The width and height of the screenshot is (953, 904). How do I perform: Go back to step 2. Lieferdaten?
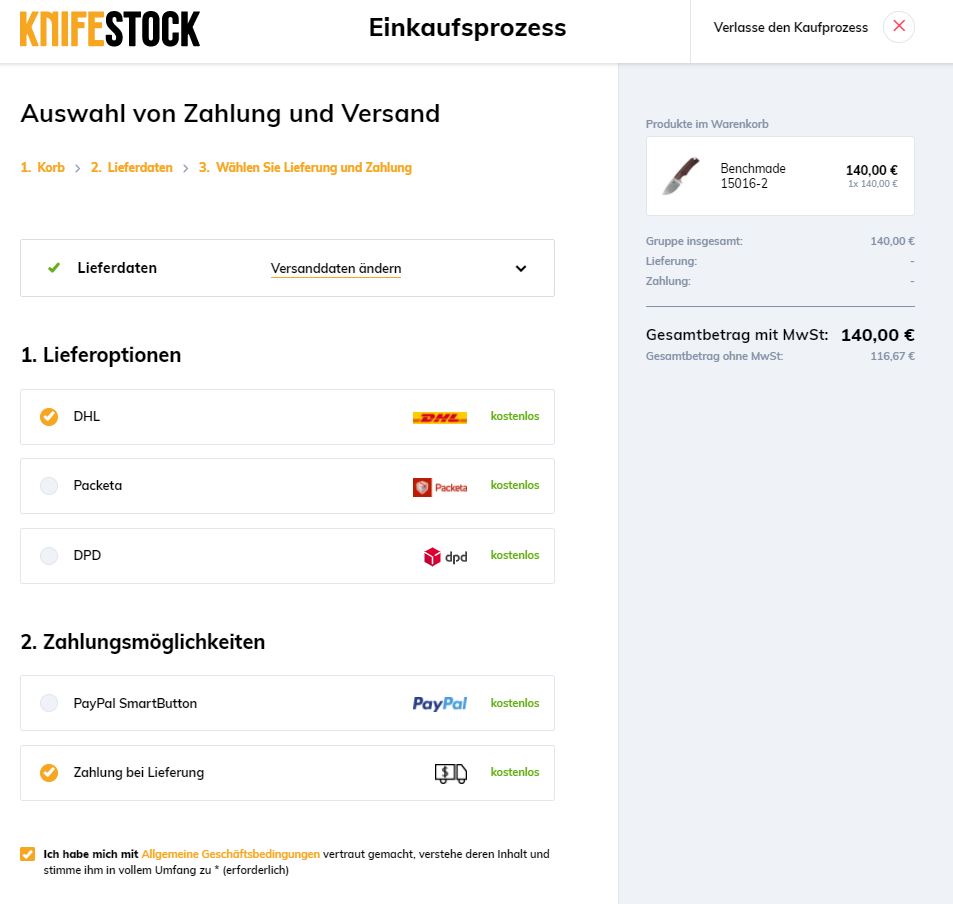[x=132, y=168]
